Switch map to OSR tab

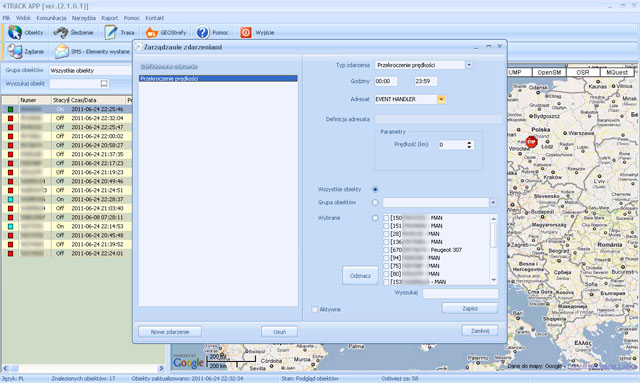583,72
